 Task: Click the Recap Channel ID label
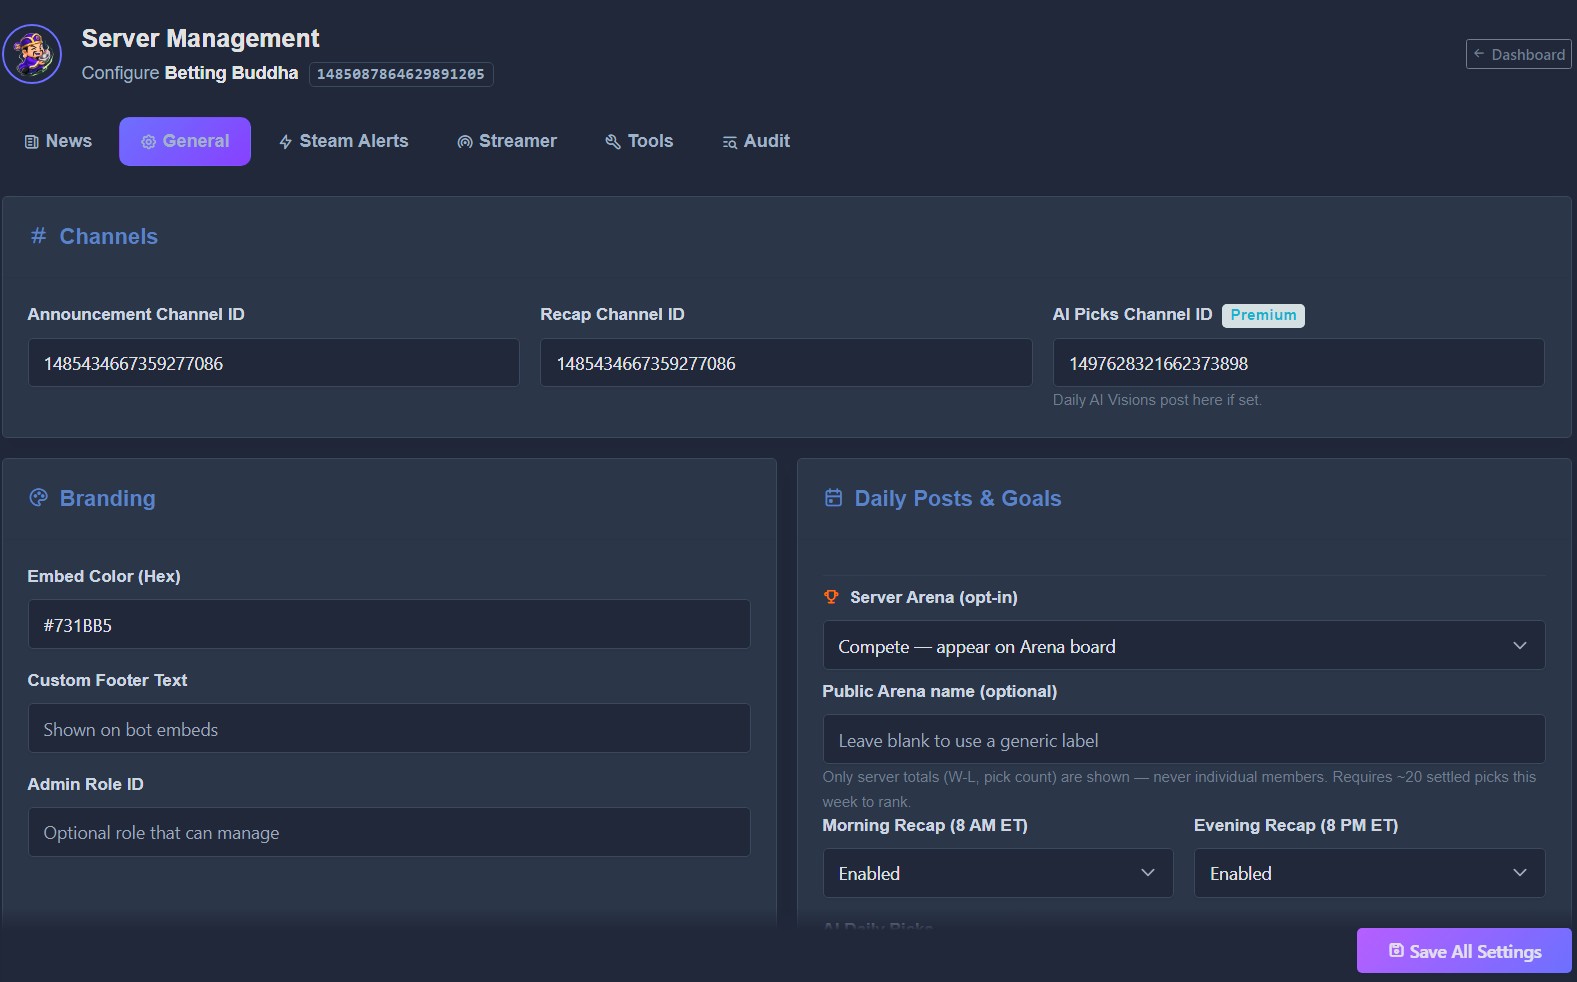click(x=612, y=314)
